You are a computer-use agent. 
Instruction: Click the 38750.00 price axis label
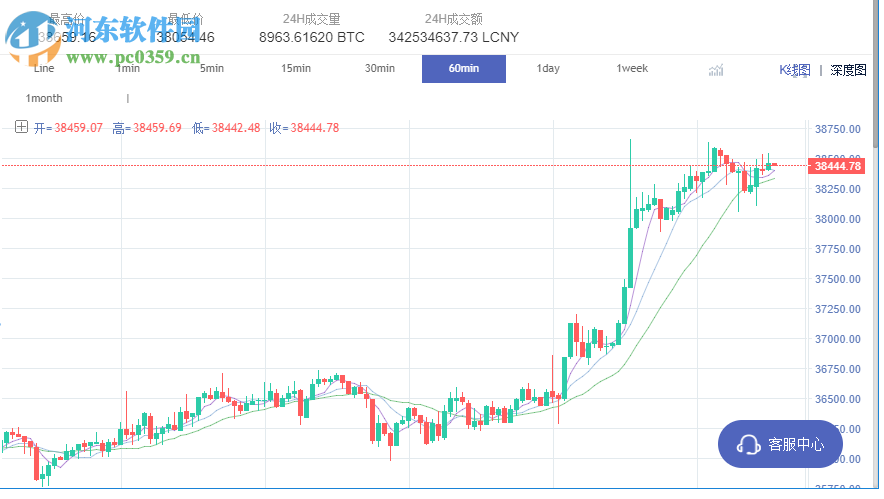pos(838,129)
